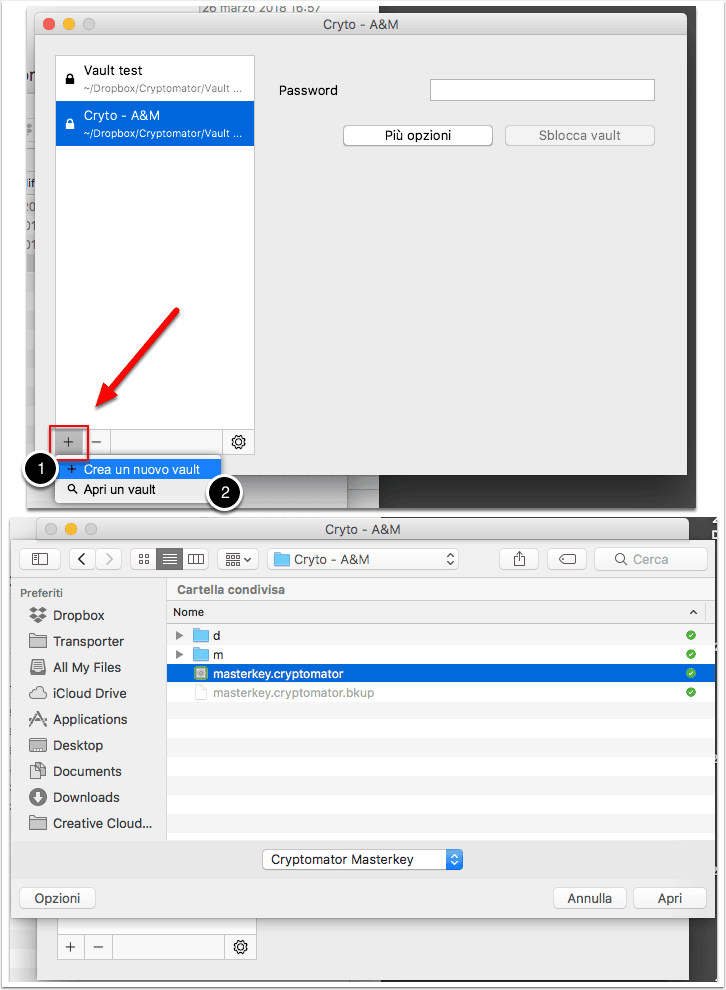Click the plus button in bottom window
This screenshot has width=726, height=990.
pyautogui.click(x=71, y=947)
